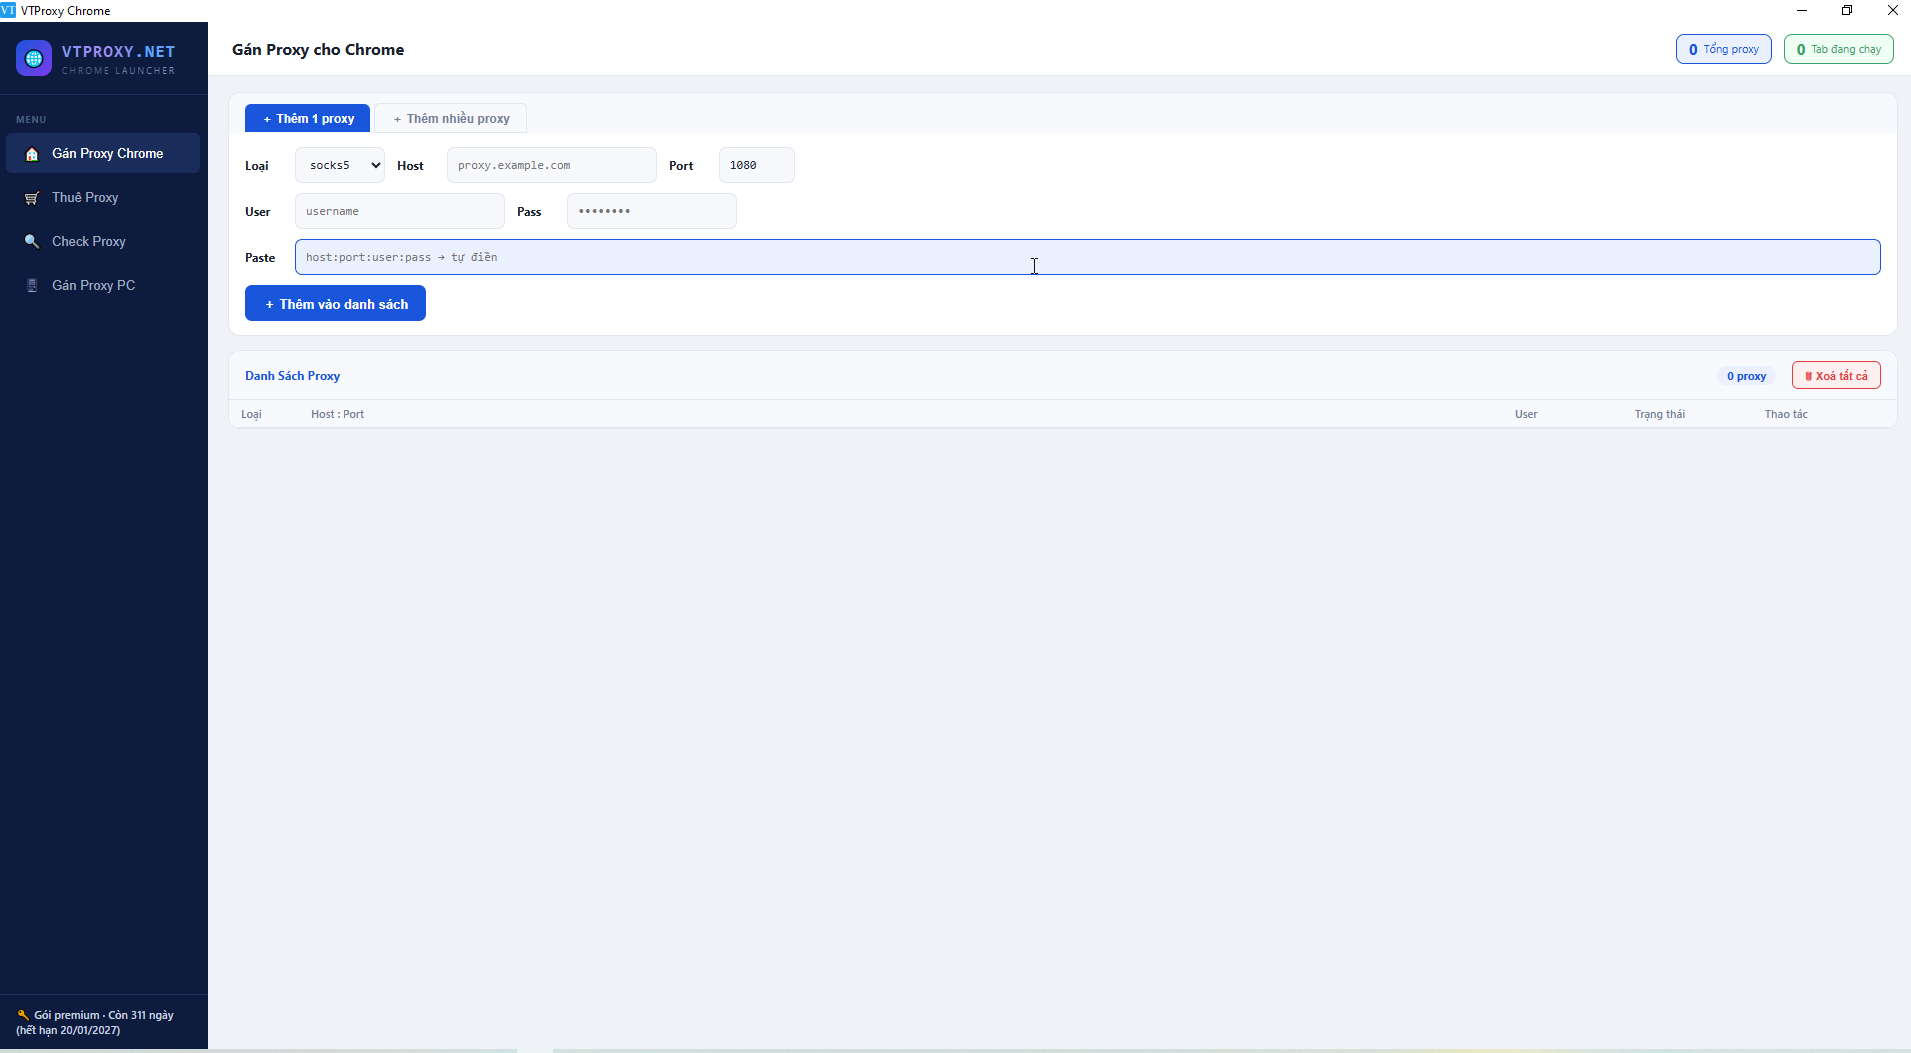Open the Loại dropdown showing socks5
The image size is (1911, 1053).
click(338, 164)
